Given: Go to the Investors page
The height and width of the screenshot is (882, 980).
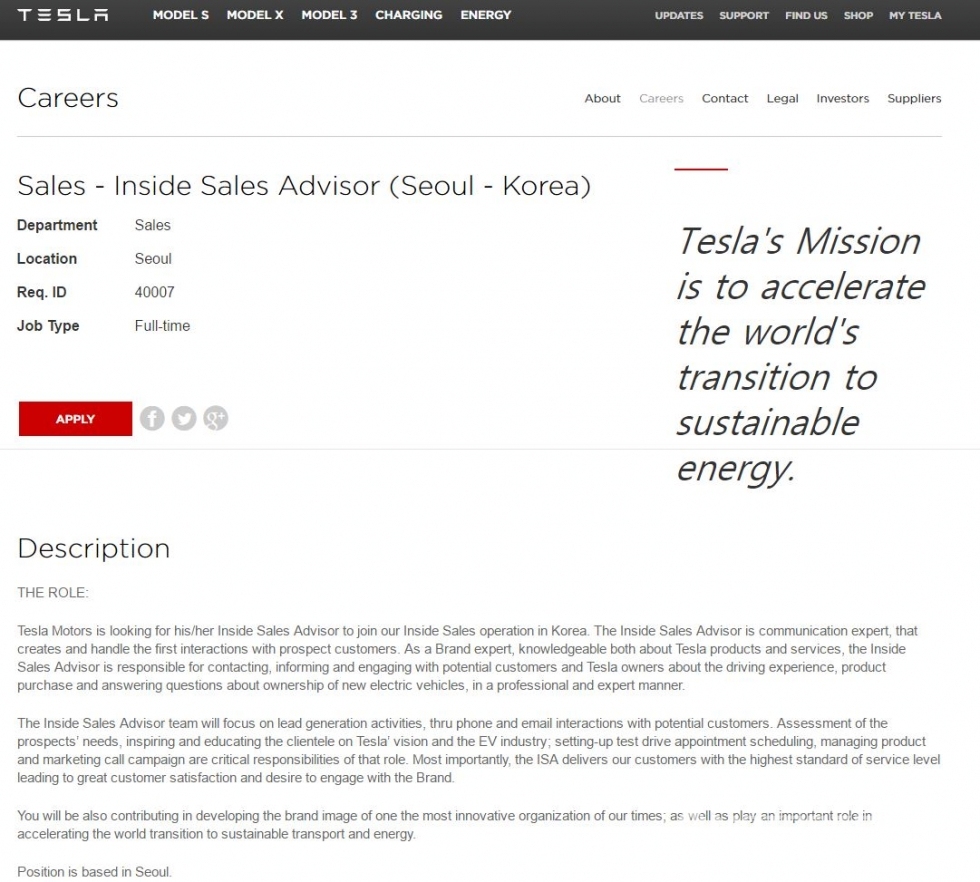Looking at the screenshot, I should point(843,98).
